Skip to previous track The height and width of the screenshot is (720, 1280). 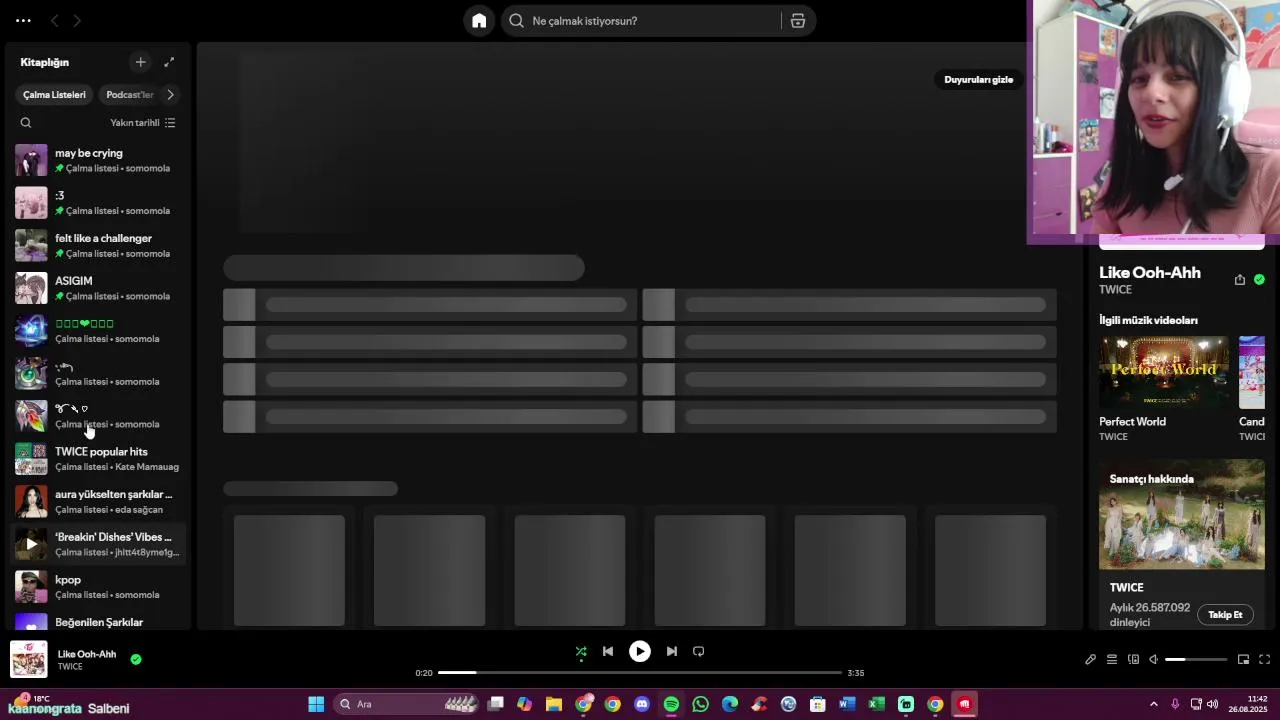608,652
